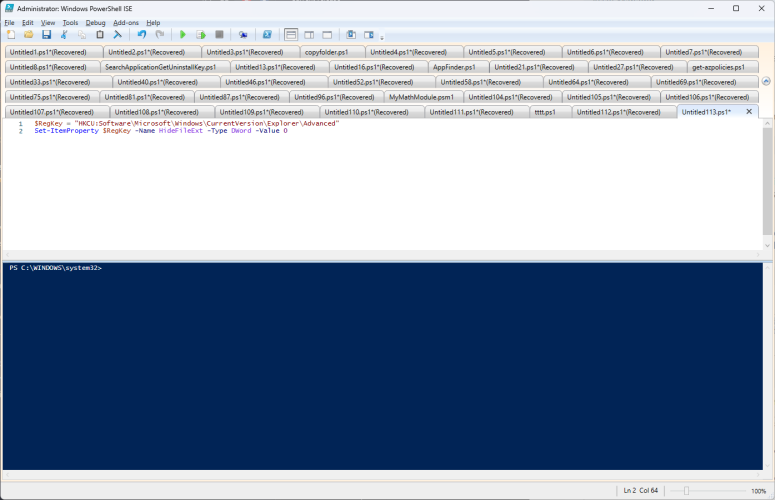The height and width of the screenshot is (500, 775).
Task: Switch to Untitled1.ps1 (Recovered) tab
Action: (x=54, y=52)
